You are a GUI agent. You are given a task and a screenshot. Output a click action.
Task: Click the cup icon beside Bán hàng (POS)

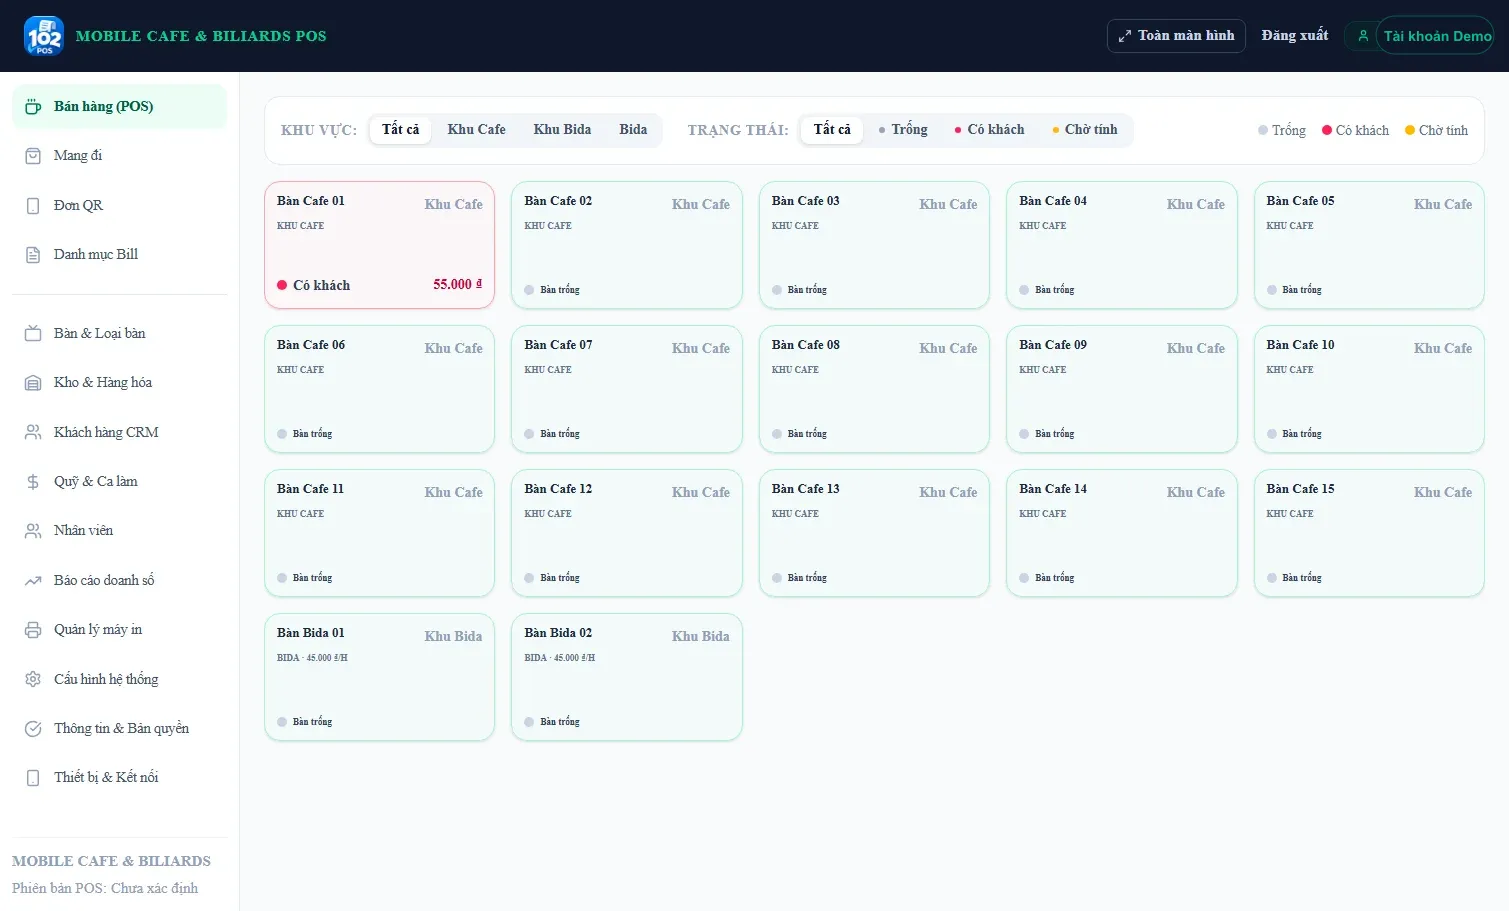tap(33, 107)
